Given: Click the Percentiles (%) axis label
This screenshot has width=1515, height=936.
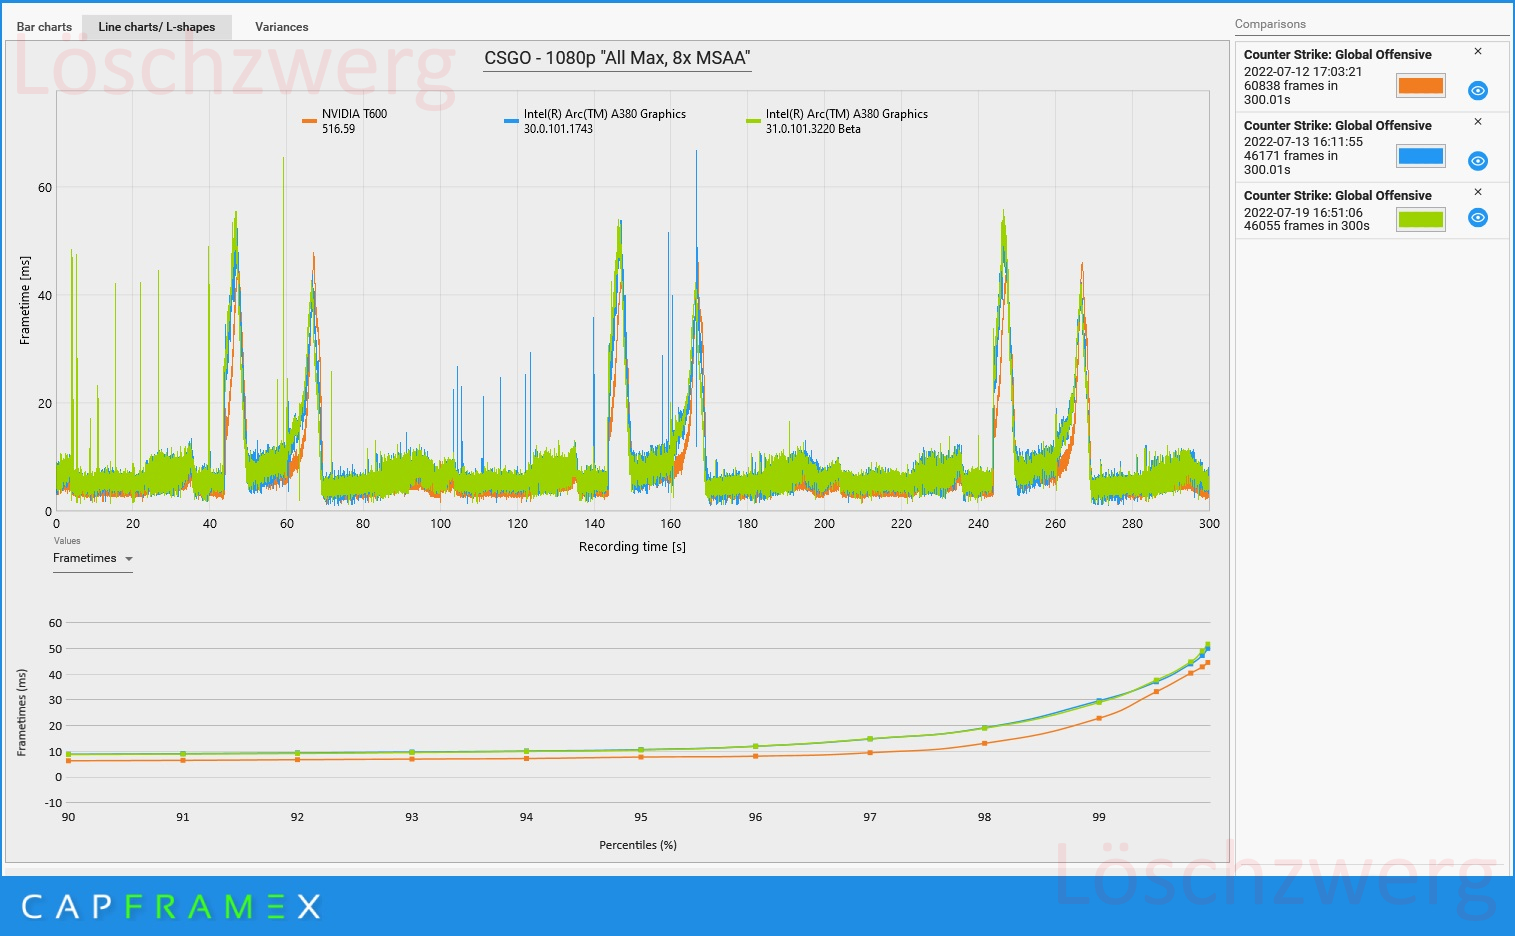Looking at the screenshot, I should tap(638, 845).
